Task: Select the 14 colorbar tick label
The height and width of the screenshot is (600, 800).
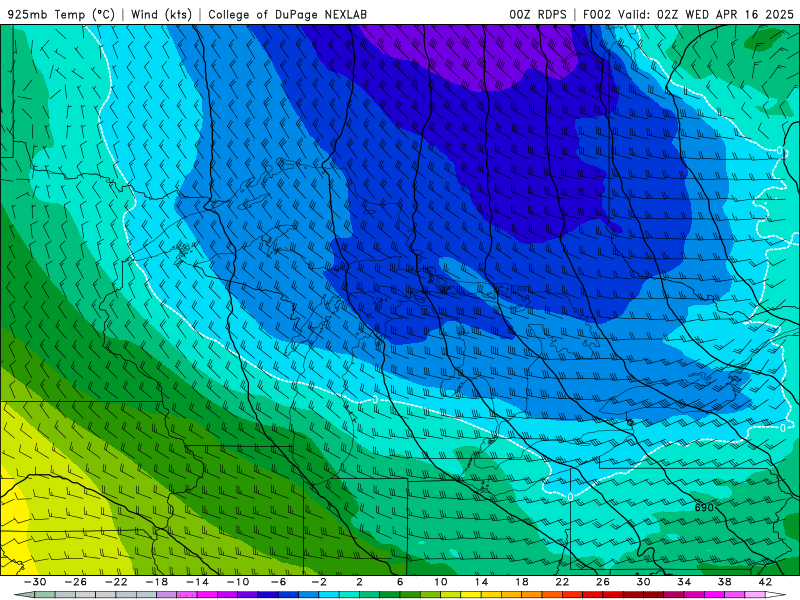Action: pyautogui.click(x=481, y=582)
